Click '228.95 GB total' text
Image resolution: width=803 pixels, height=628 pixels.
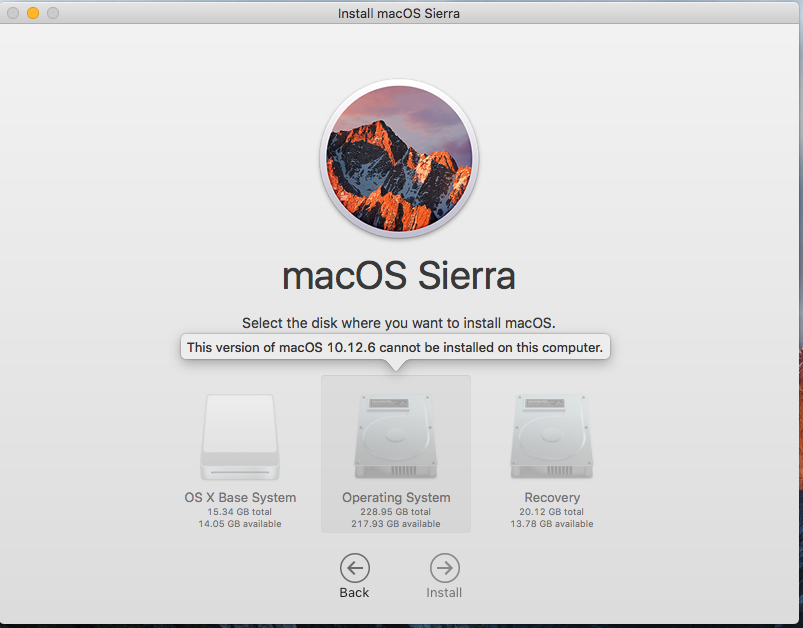pos(395,512)
